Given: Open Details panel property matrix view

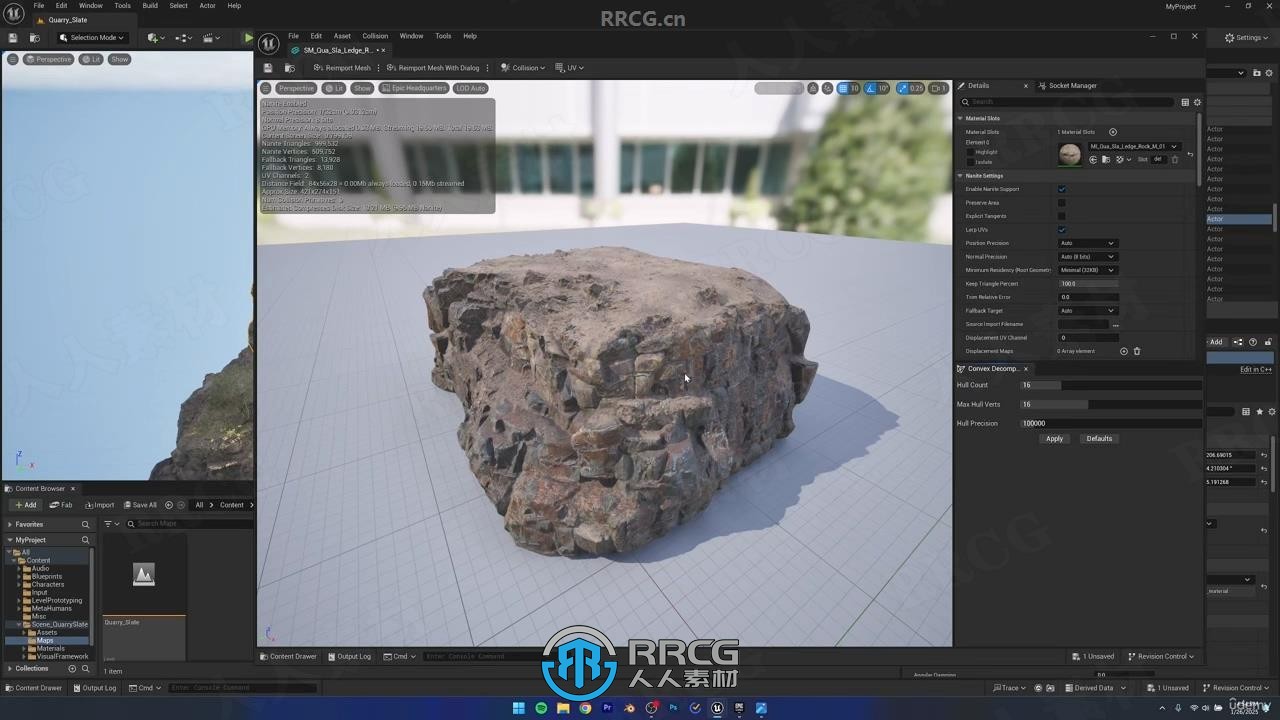Looking at the screenshot, I should (x=1185, y=102).
